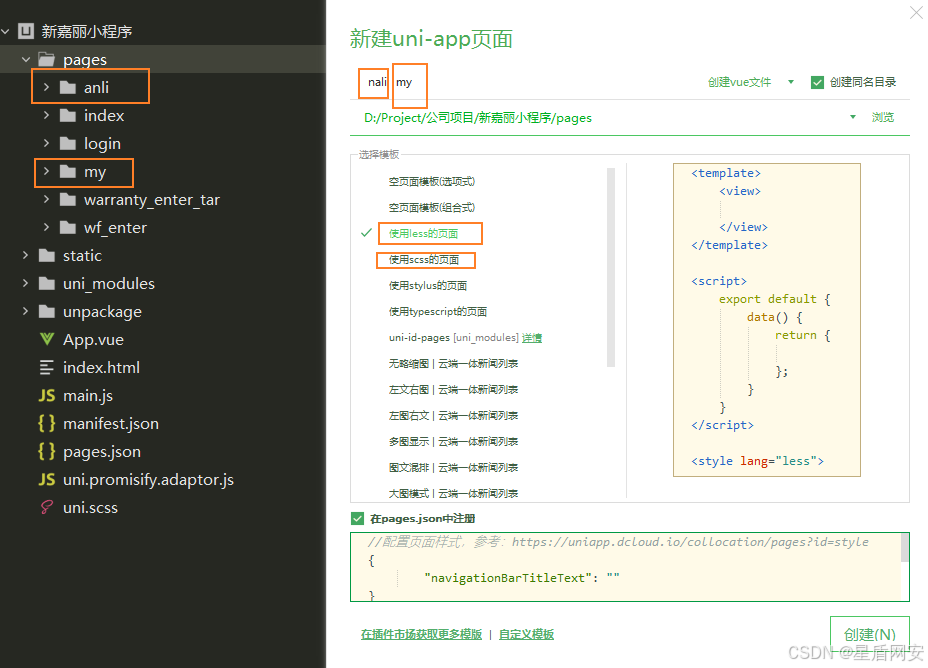928x668 pixels.
Task: Click the warranty_enter_tar folder icon
Action: [68, 199]
